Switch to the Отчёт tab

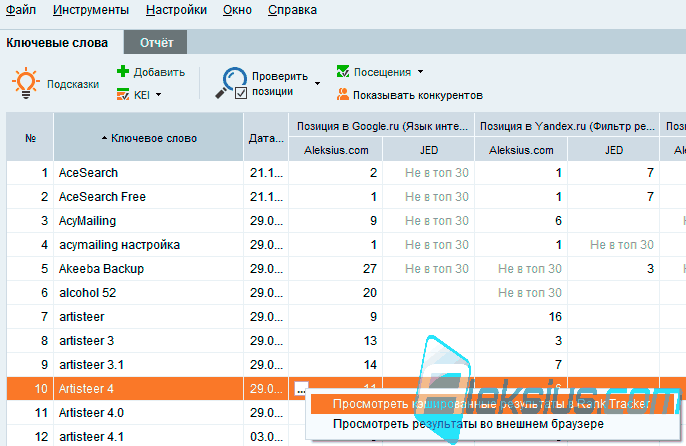(156, 42)
